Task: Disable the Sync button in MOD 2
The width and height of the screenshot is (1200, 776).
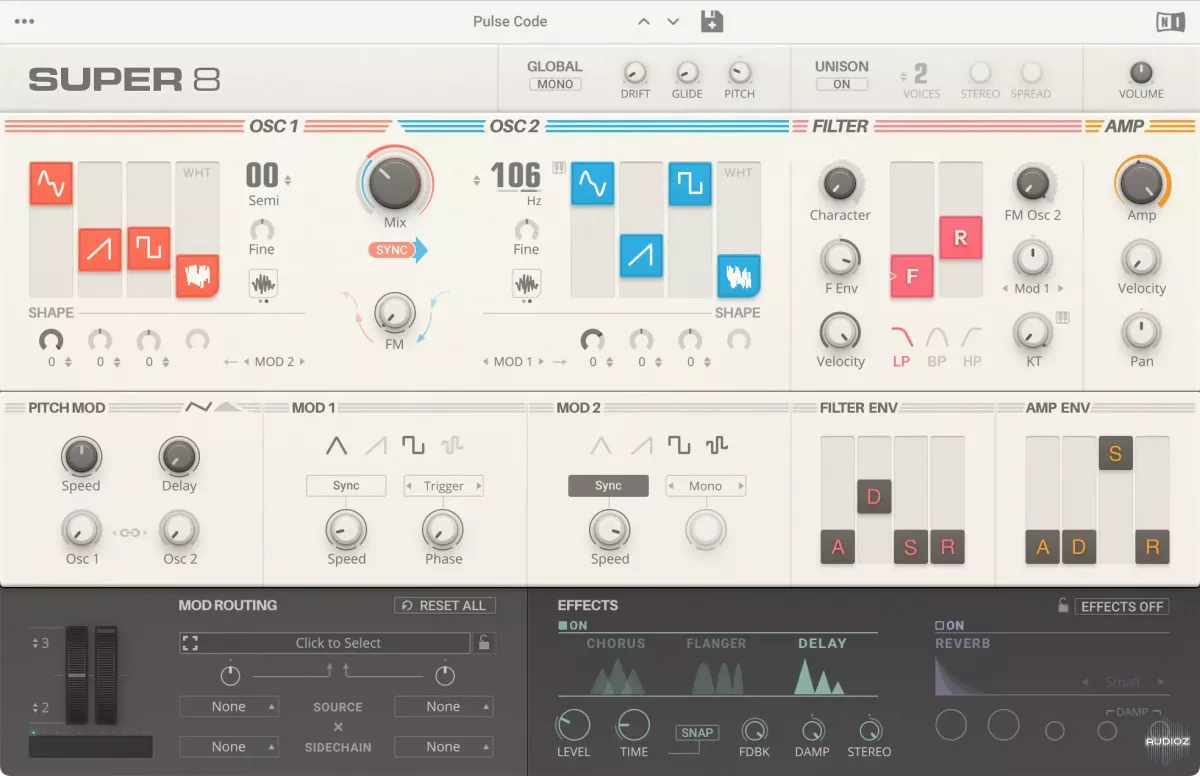Action: 608,486
